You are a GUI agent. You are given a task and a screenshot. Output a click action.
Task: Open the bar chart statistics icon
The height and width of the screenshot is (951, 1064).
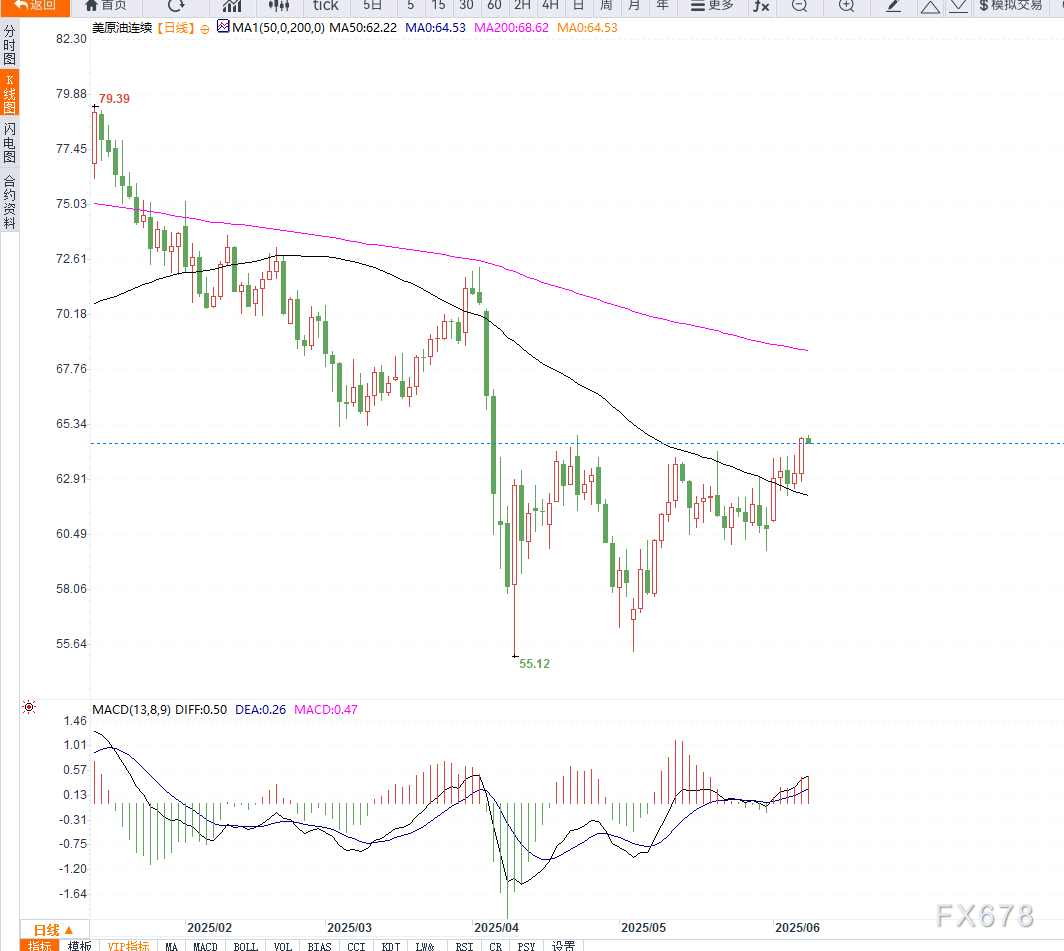coord(231,5)
